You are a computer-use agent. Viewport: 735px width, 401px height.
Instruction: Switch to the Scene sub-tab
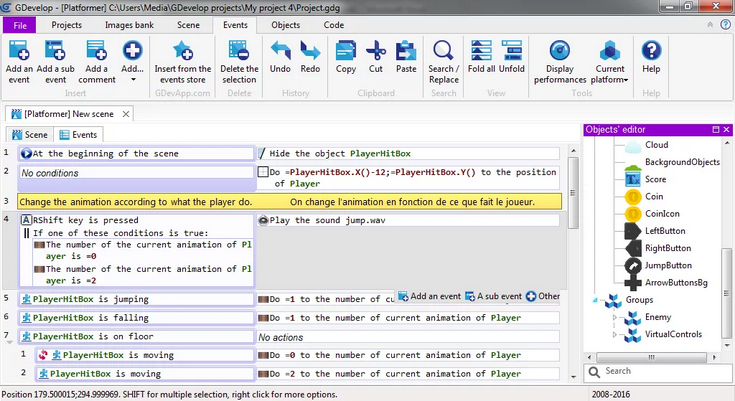click(x=30, y=134)
